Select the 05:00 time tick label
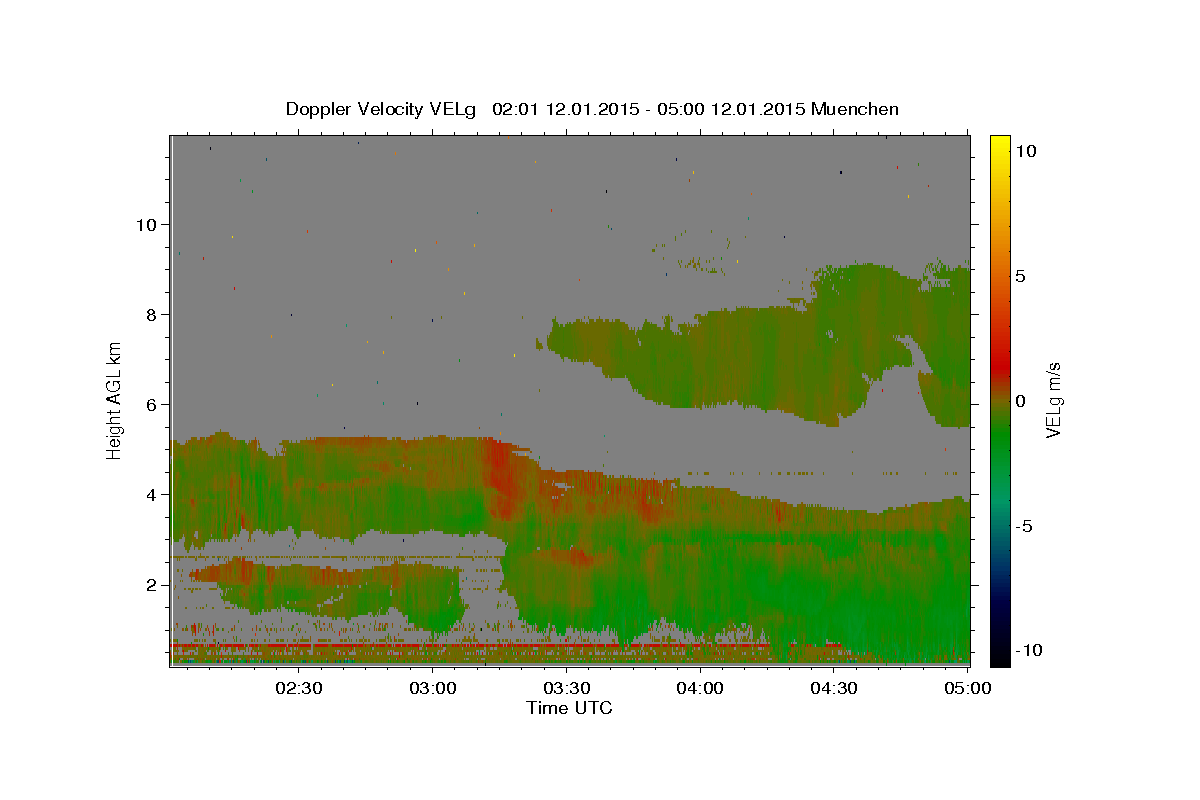The height and width of the screenshot is (800, 1200). click(x=967, y=688)
